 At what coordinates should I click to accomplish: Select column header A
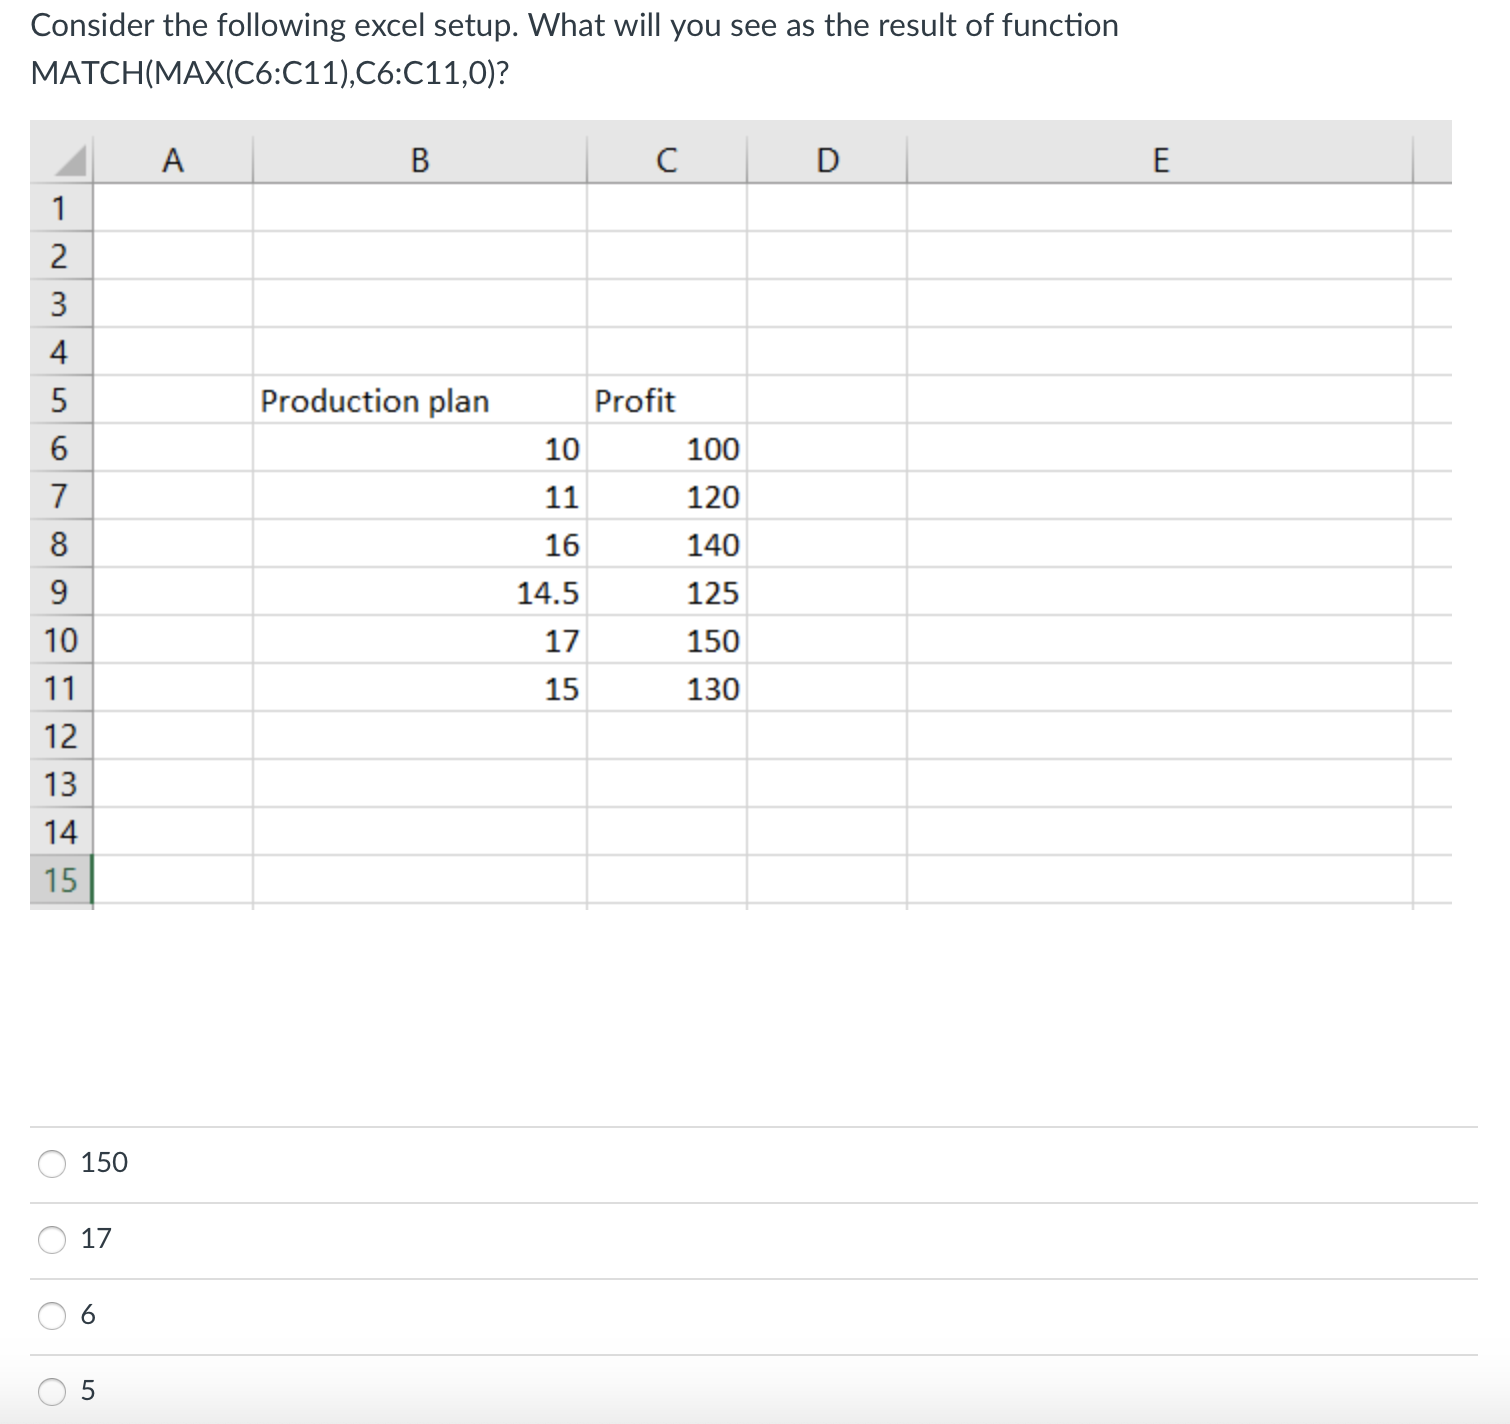(x=172, y=160)
